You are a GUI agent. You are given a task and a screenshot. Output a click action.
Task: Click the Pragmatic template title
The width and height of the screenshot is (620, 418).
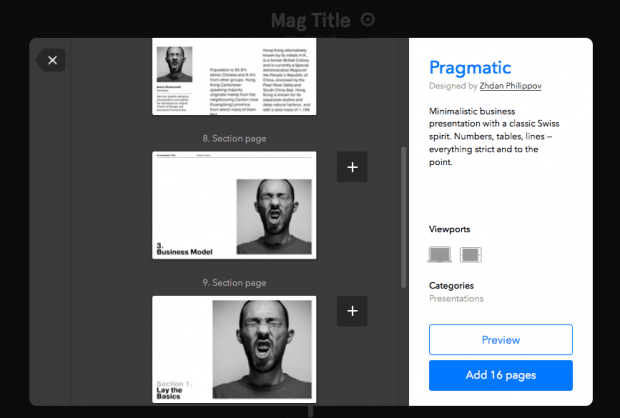[469, 68]
